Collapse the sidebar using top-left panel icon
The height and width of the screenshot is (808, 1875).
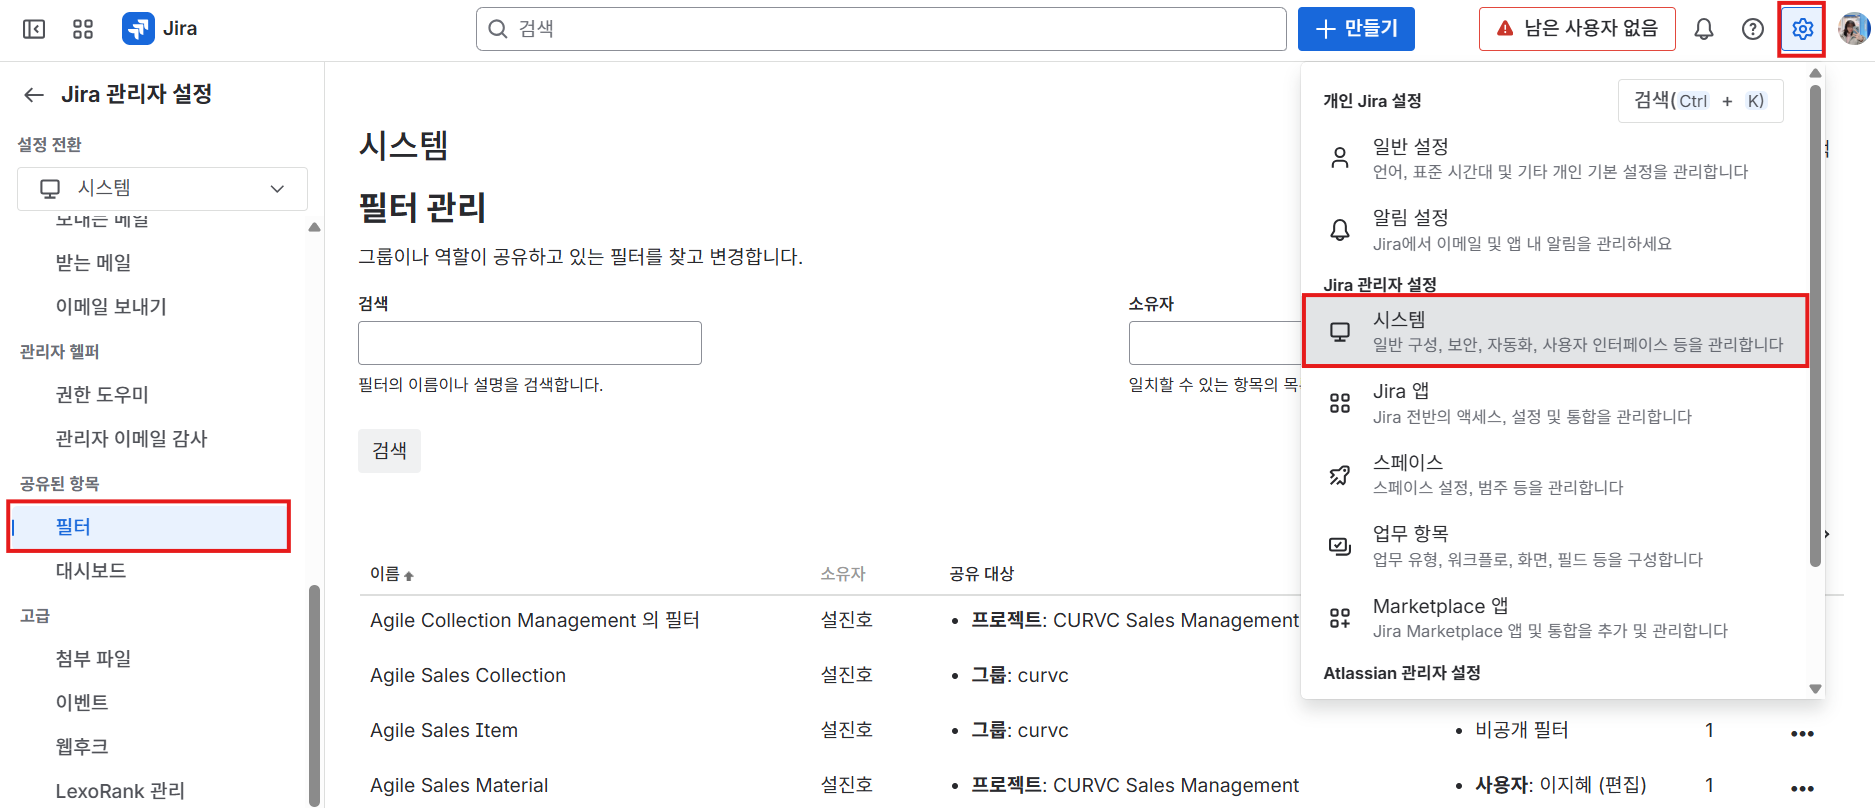click(x=34, y=29)
